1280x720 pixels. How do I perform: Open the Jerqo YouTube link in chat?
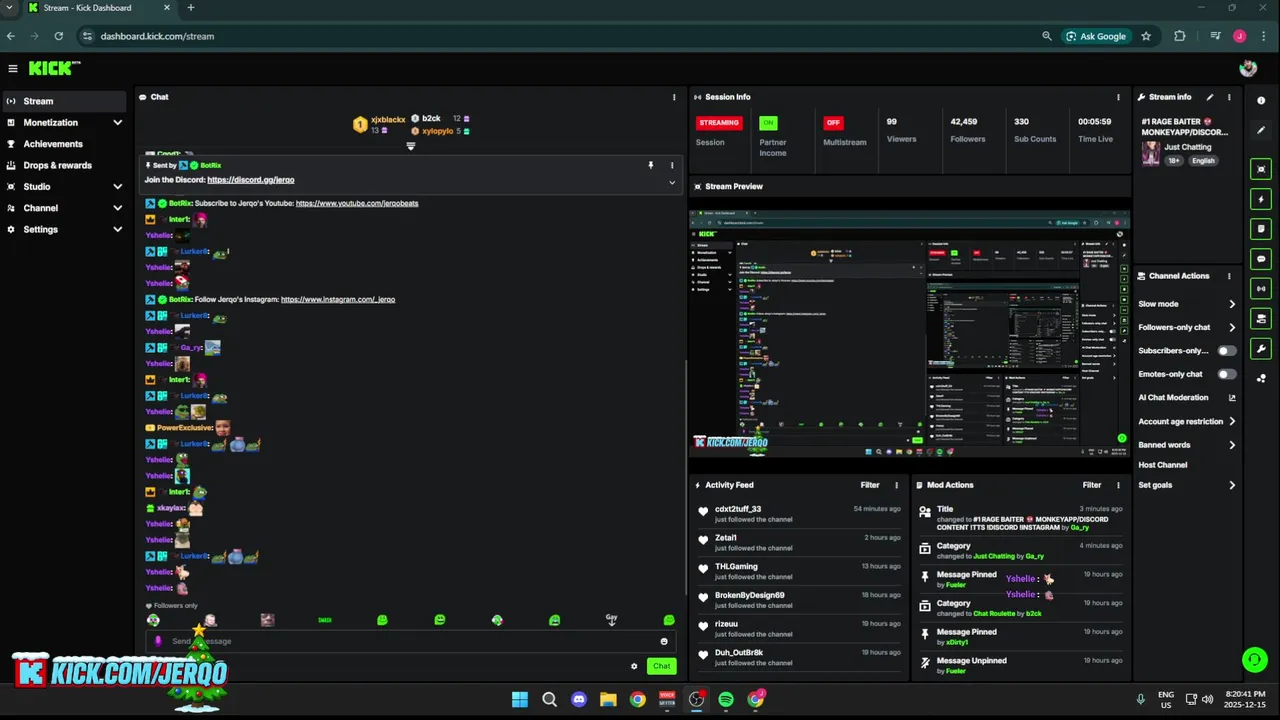coord(357,203)
